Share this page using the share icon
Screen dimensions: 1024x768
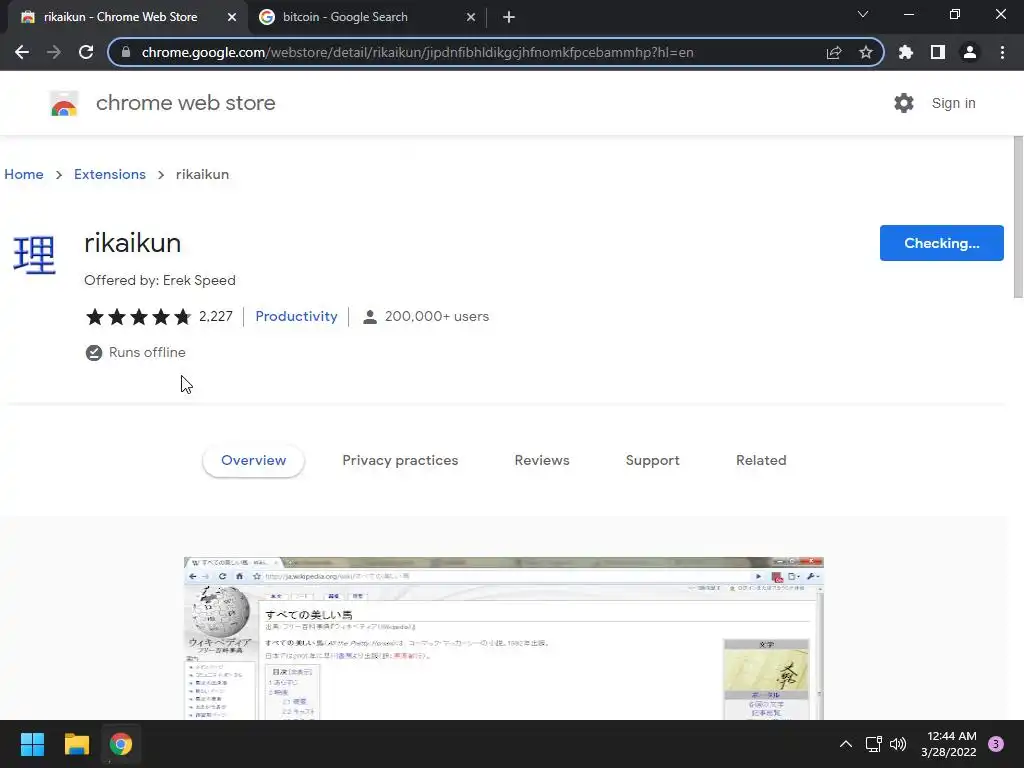point(834,52)
